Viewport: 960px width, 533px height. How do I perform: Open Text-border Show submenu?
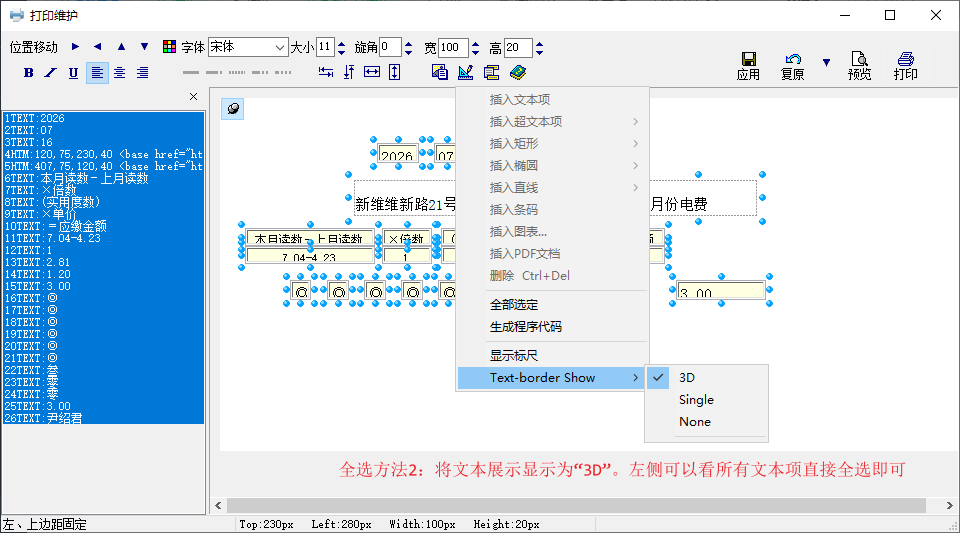[552, 378]
